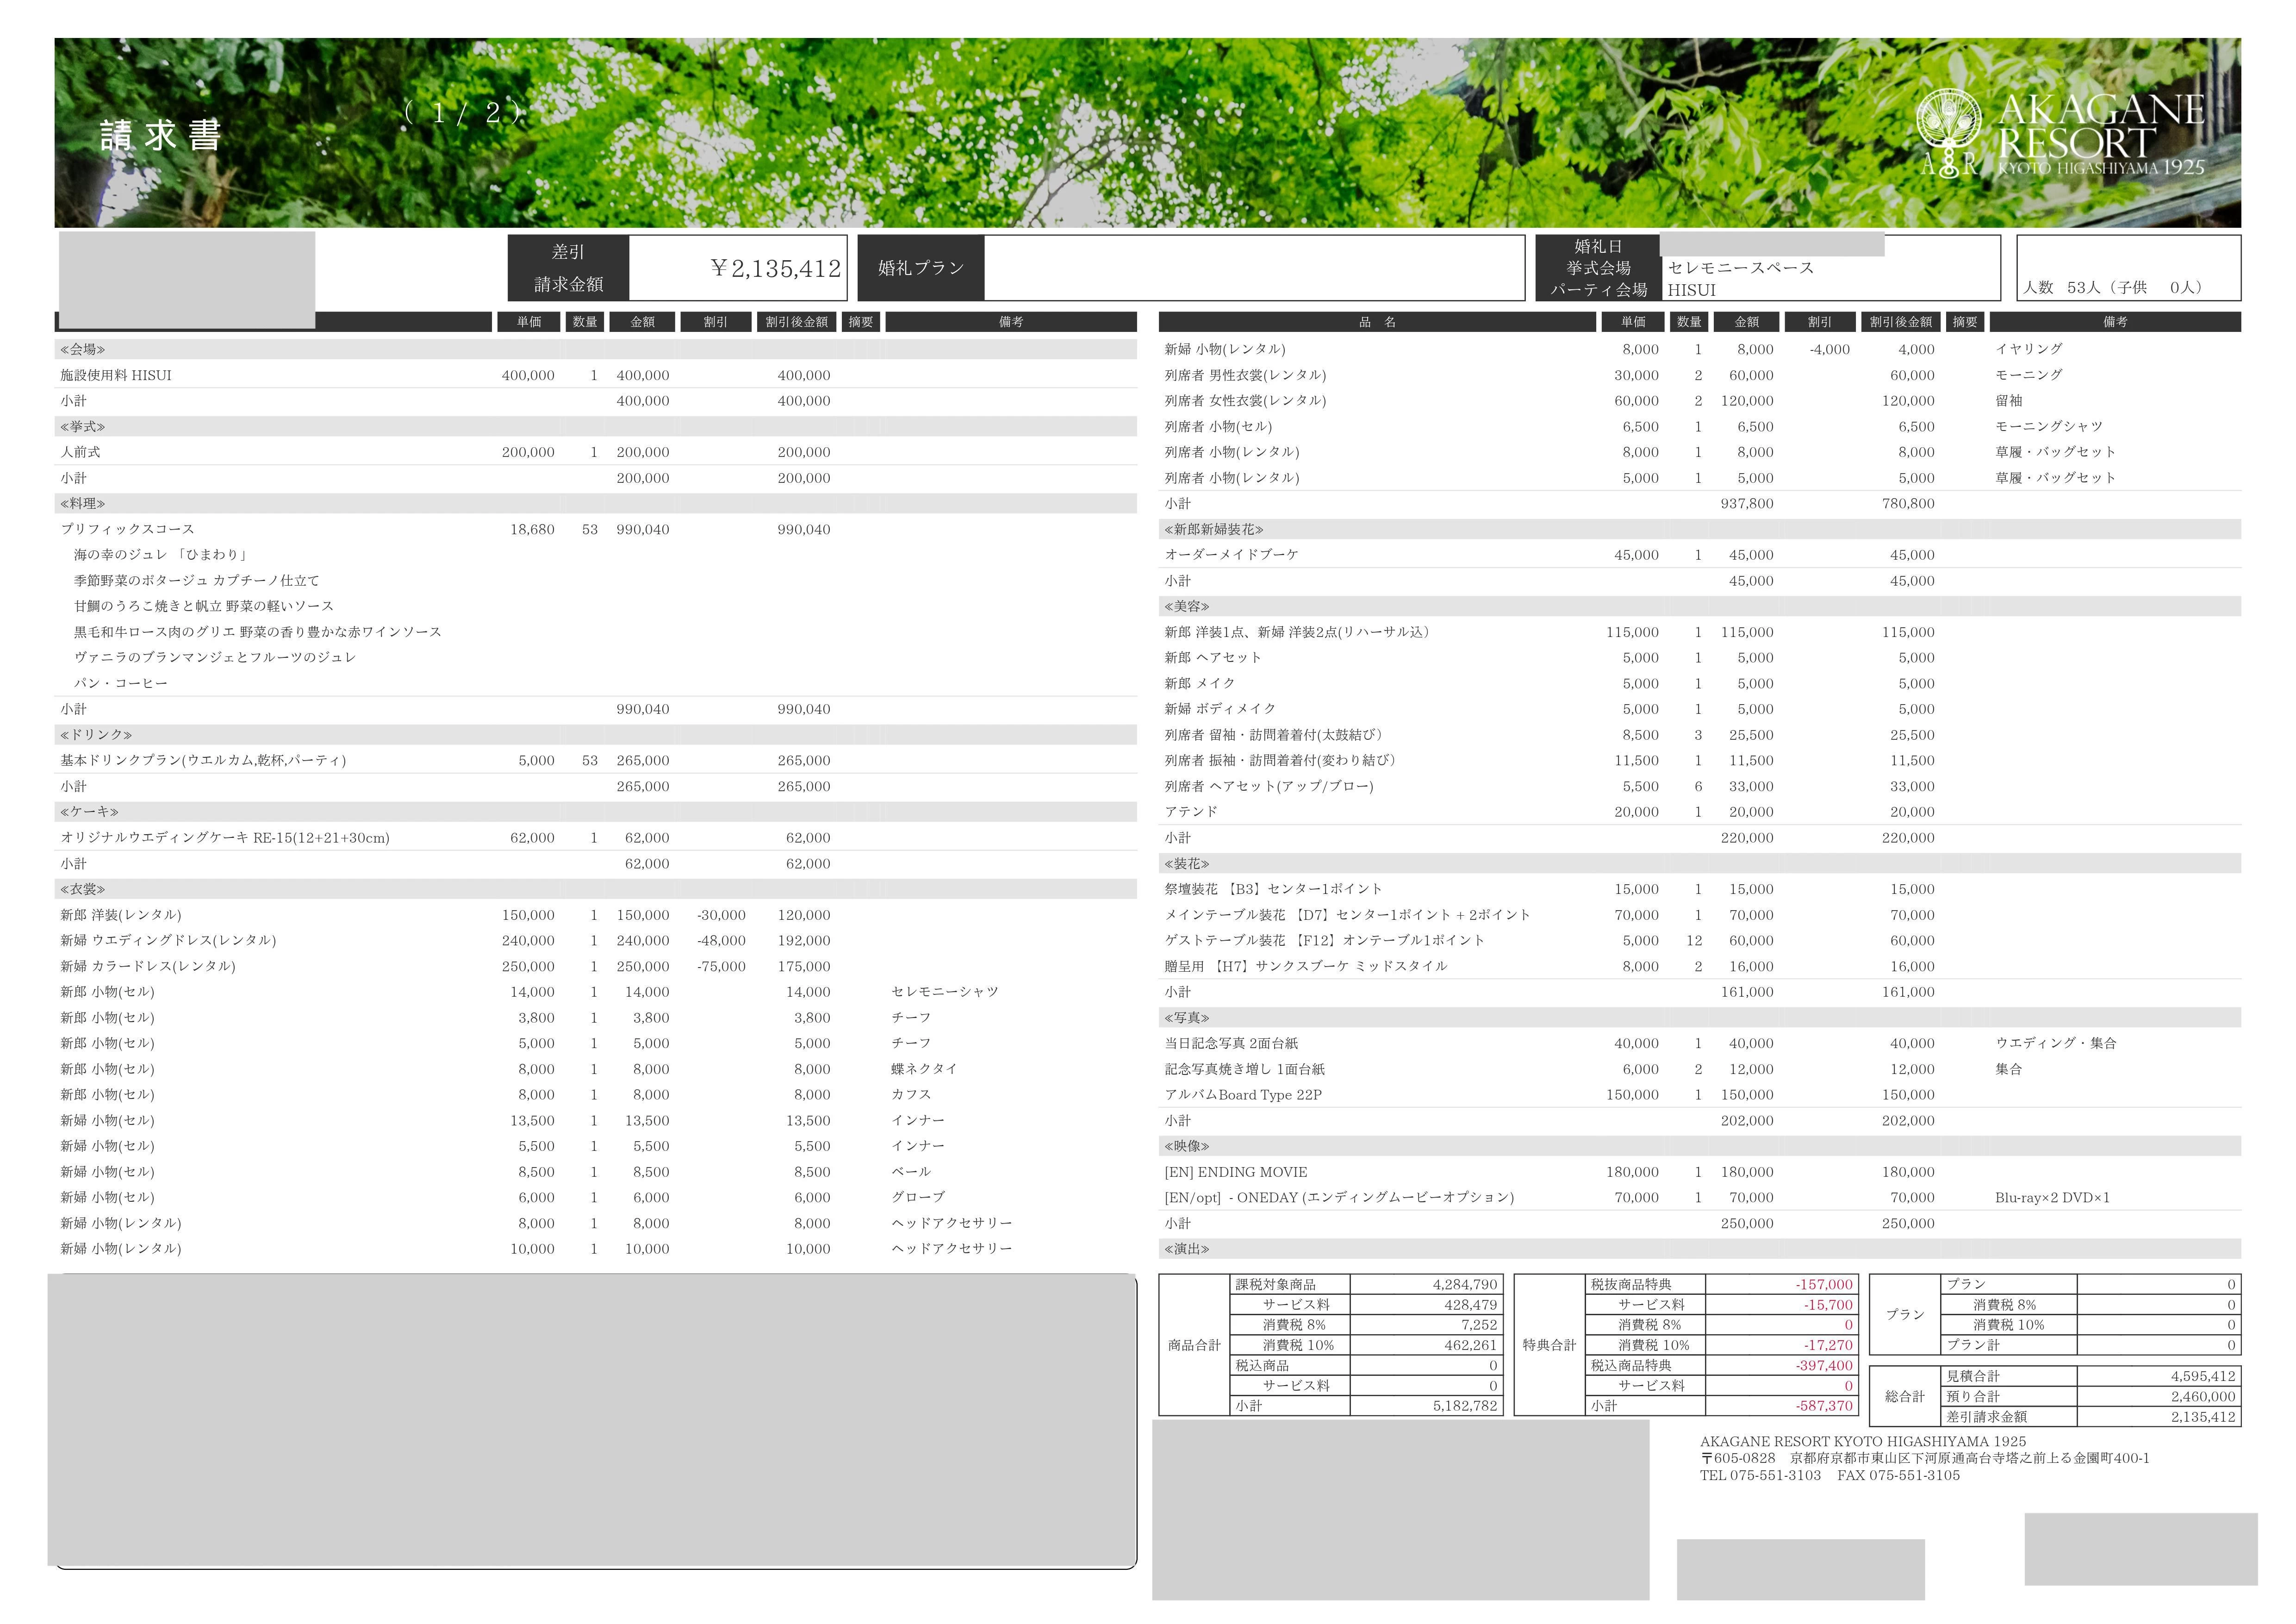Select the 新婦 カラードレス(レンタル) row

tap(596, 966)
